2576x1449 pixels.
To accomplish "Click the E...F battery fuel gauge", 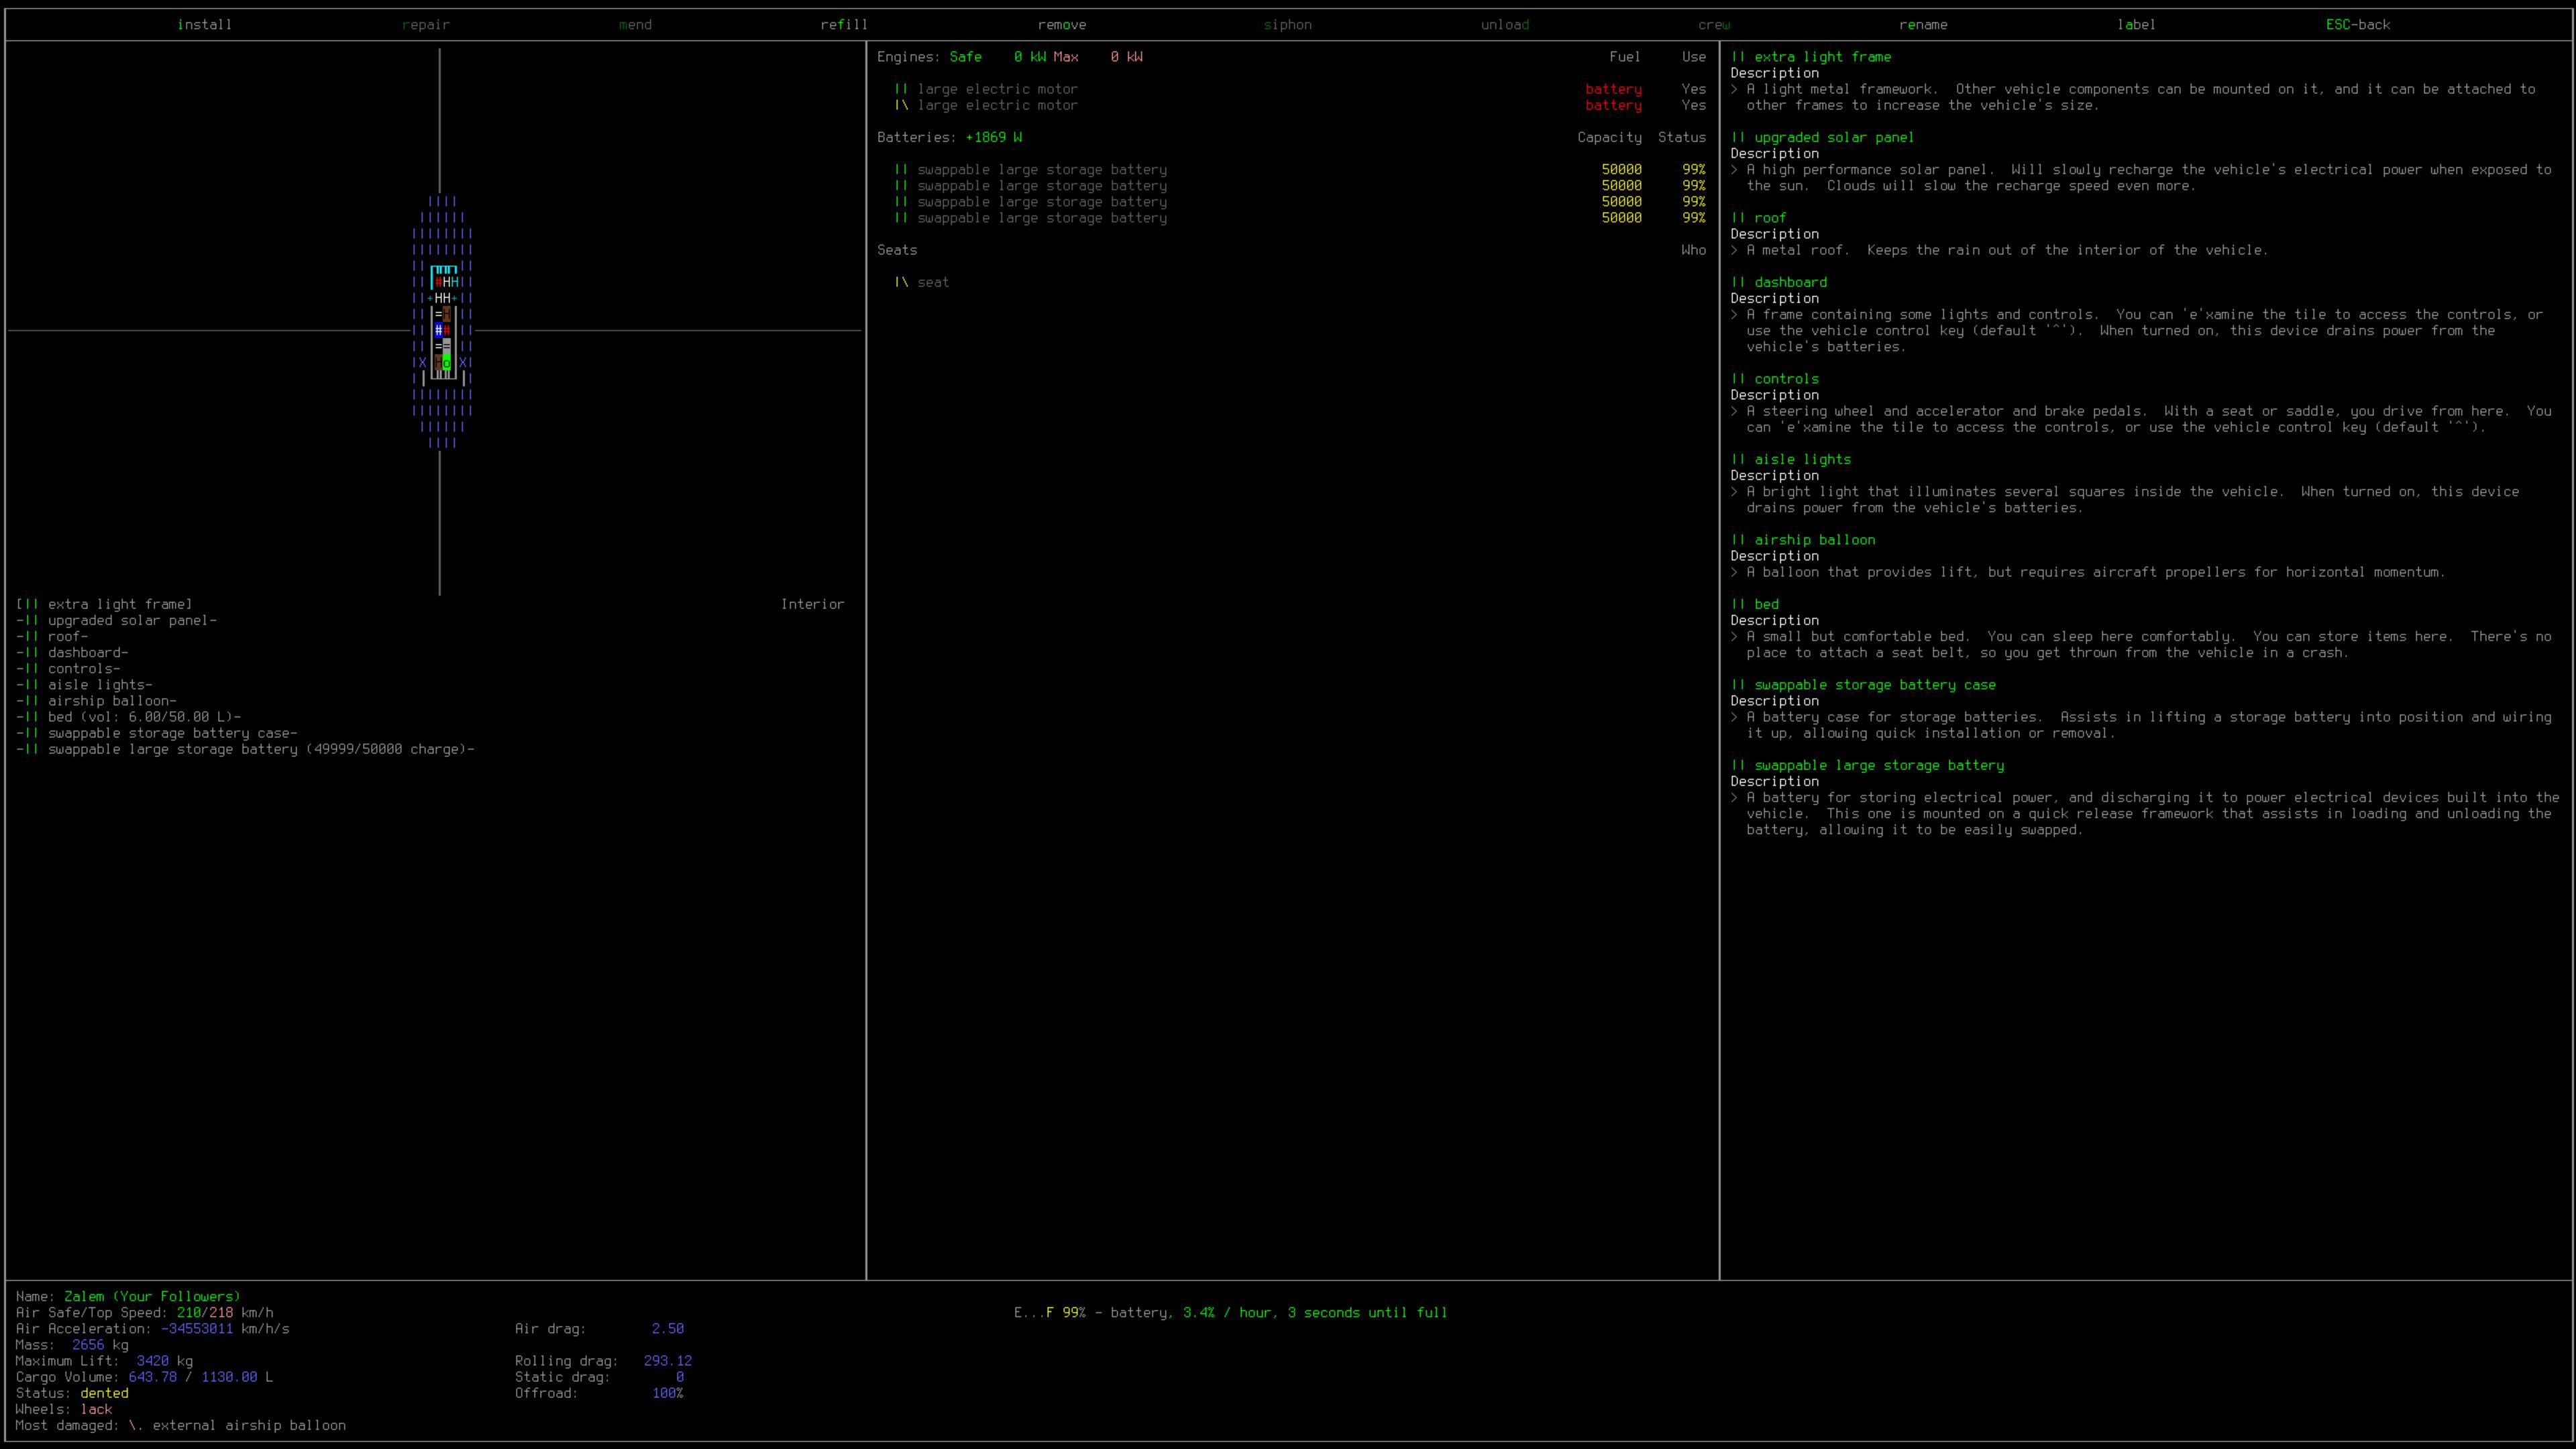I will point(1033,1312).
